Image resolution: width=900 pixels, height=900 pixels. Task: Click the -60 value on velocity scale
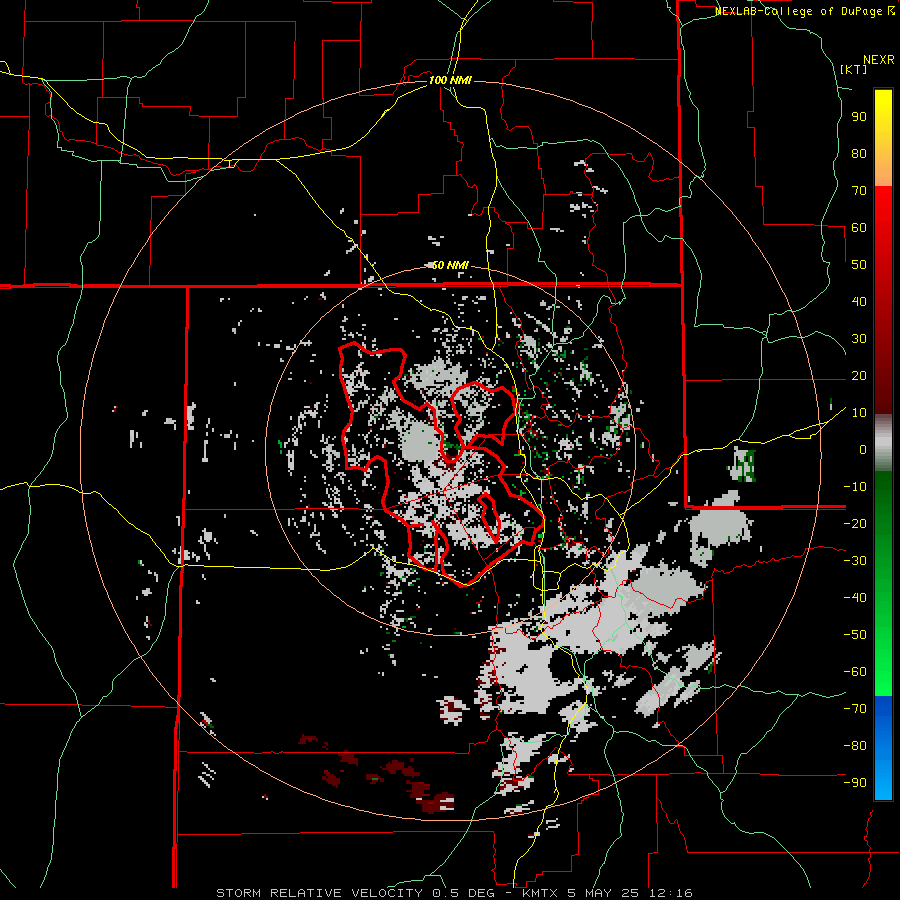pos(855,672)
